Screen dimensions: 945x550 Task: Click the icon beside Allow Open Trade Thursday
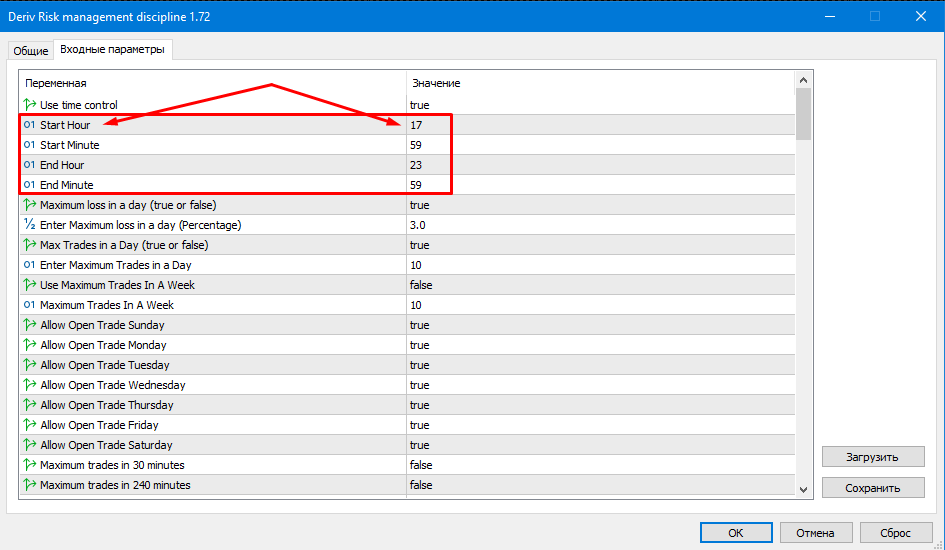click(30, 404)
